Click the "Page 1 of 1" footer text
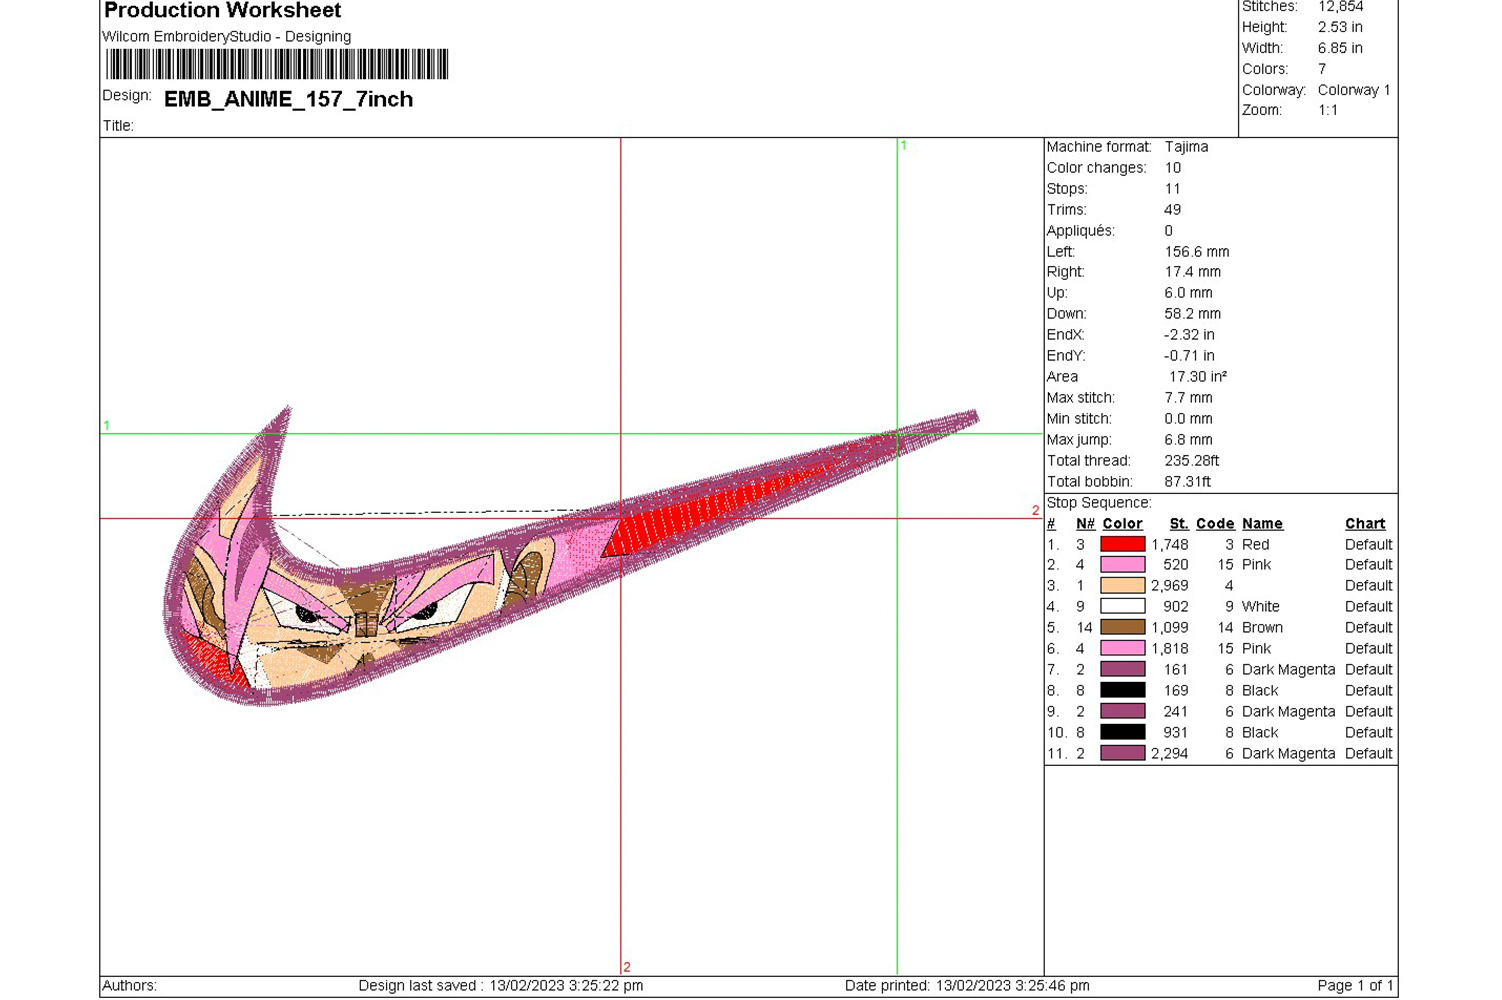The width and height of the screenshot is (1502, 1000). (1354, 985)
